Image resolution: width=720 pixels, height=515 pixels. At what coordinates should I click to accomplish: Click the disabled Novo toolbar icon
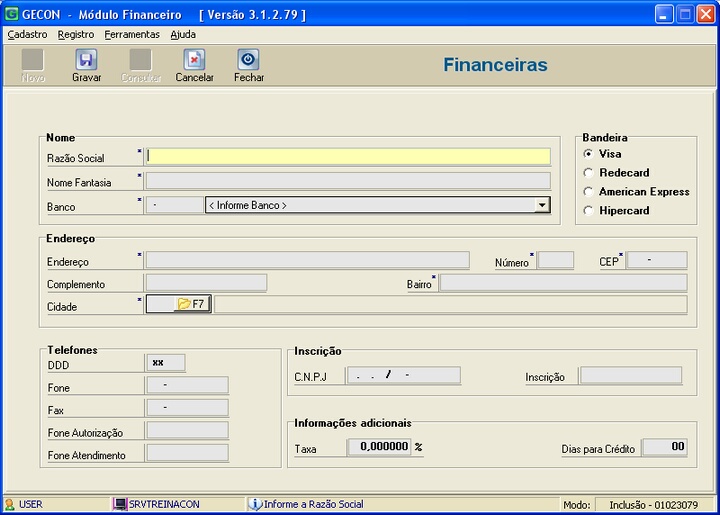(33, 60)
